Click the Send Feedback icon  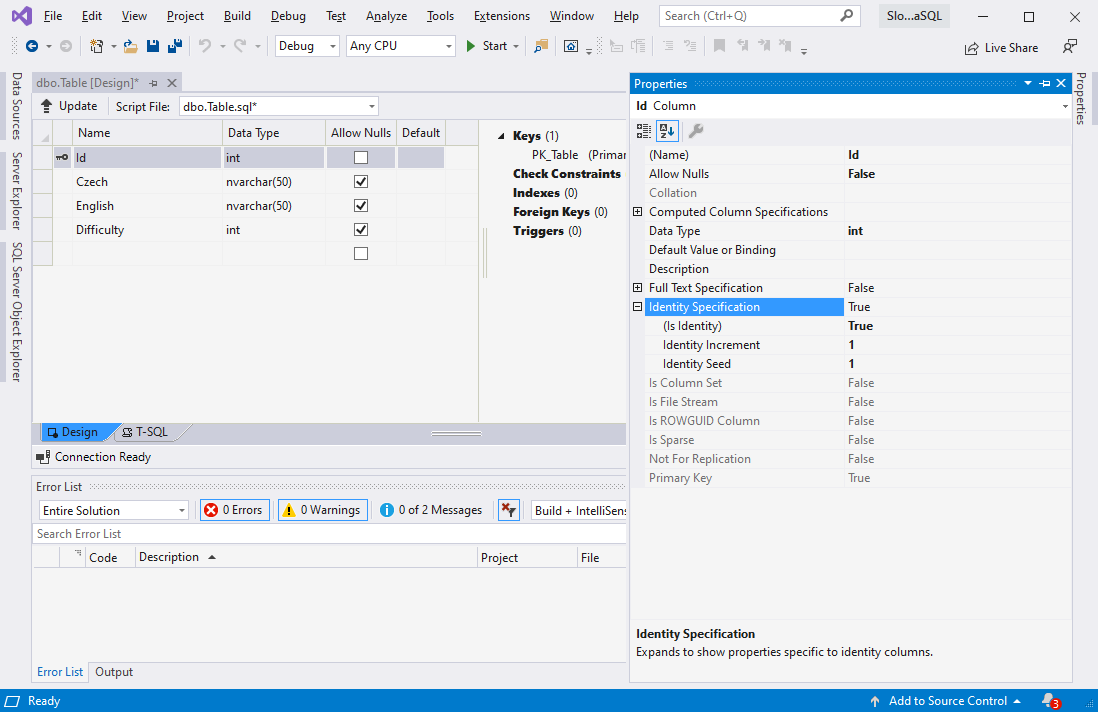point(1069,47)
